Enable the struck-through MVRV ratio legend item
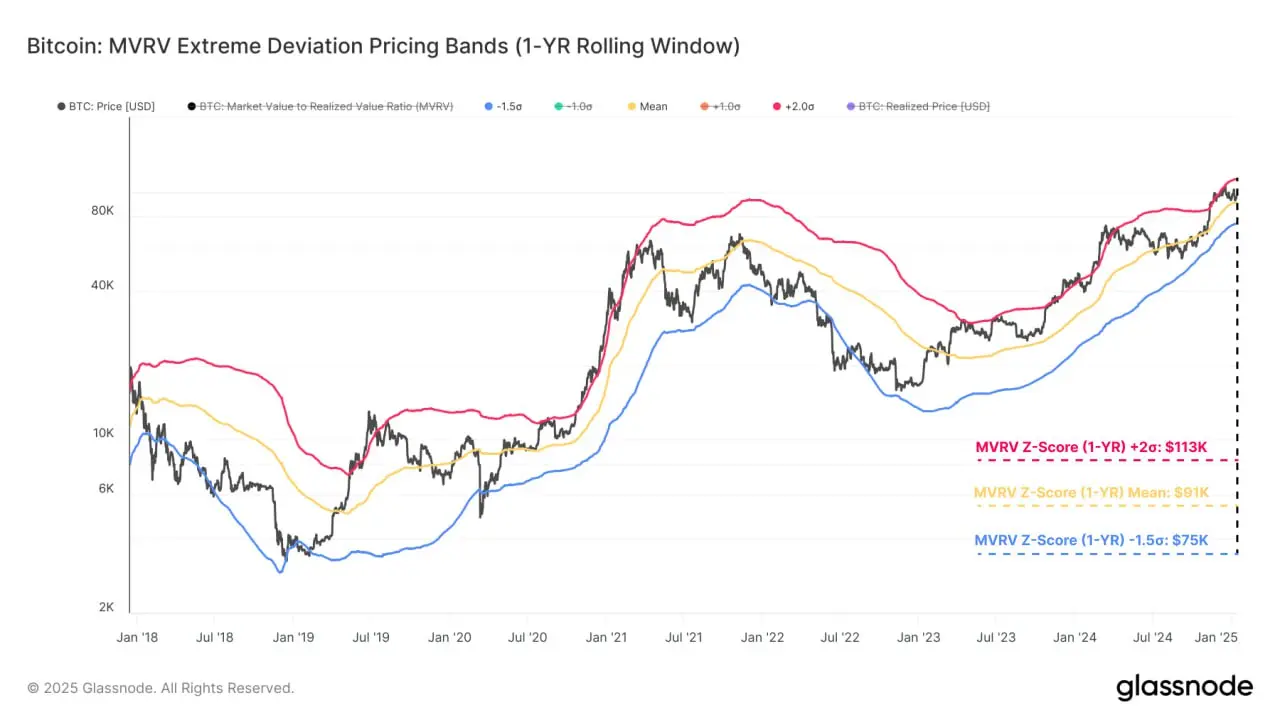 click(320, 106)
